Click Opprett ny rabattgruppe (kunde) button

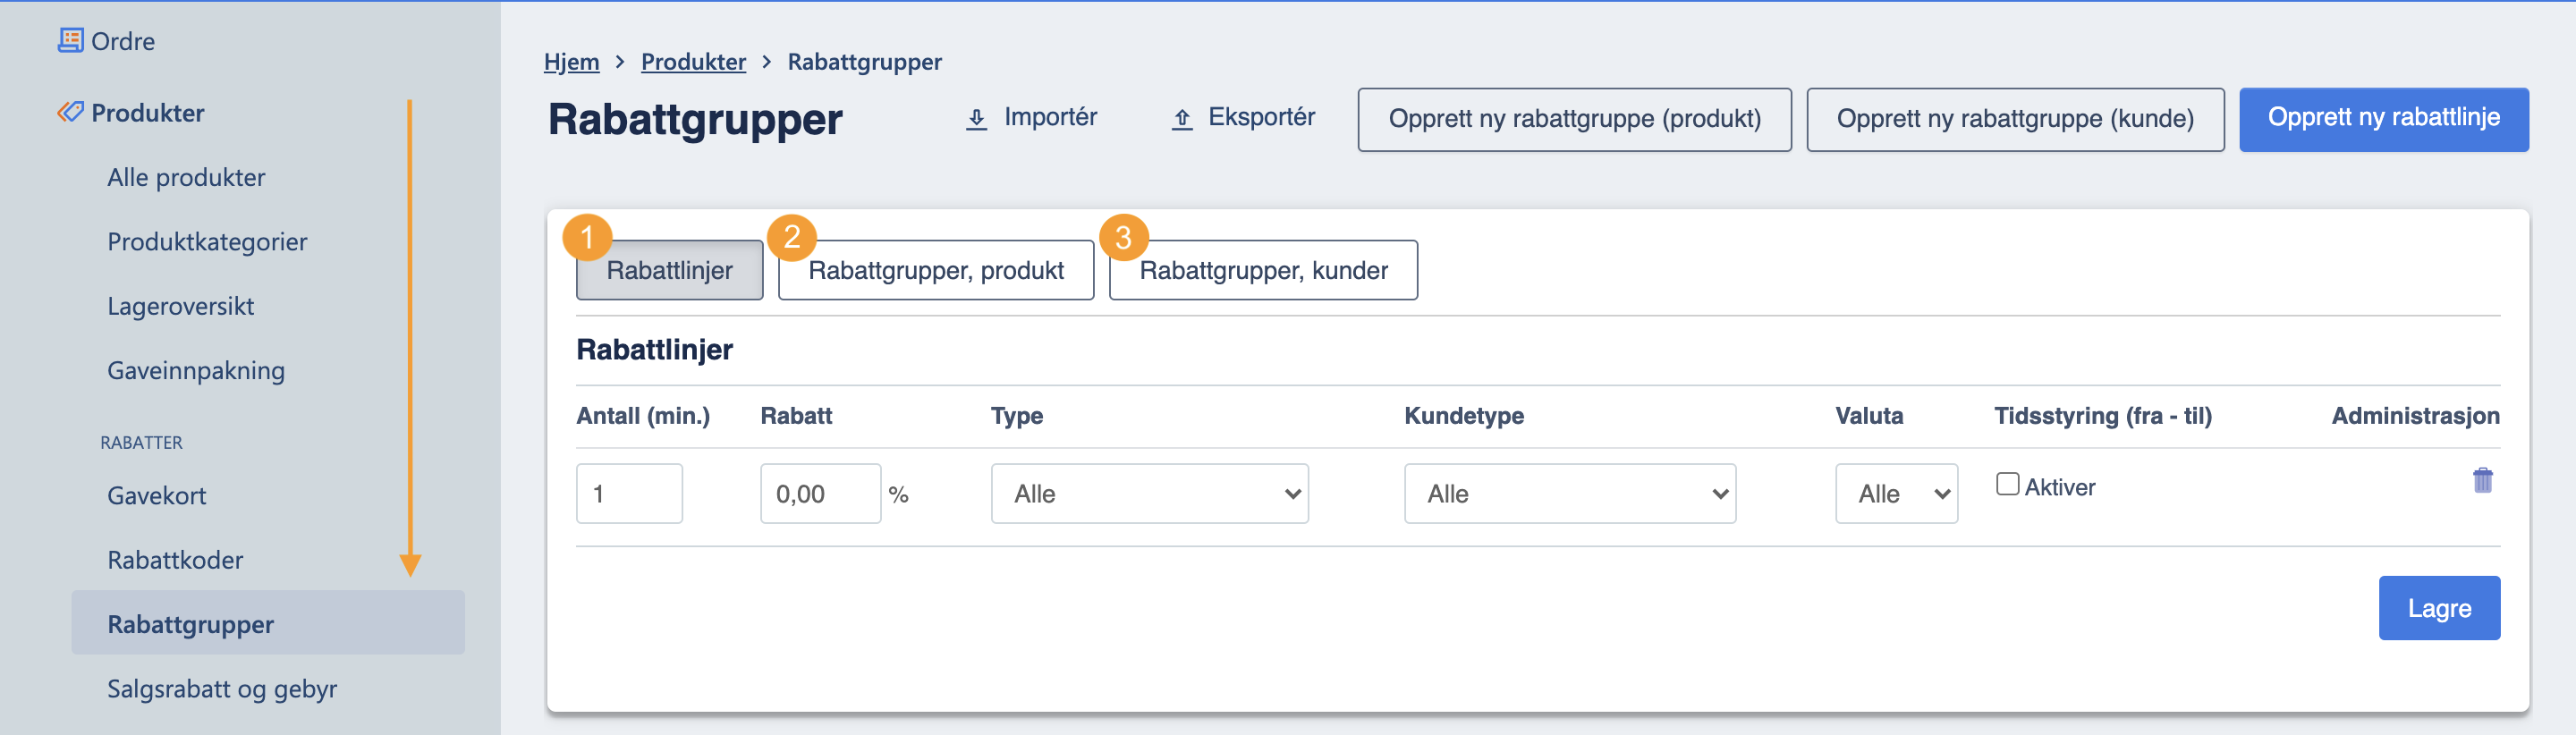pyautogui.click(x=2015, y=119)
